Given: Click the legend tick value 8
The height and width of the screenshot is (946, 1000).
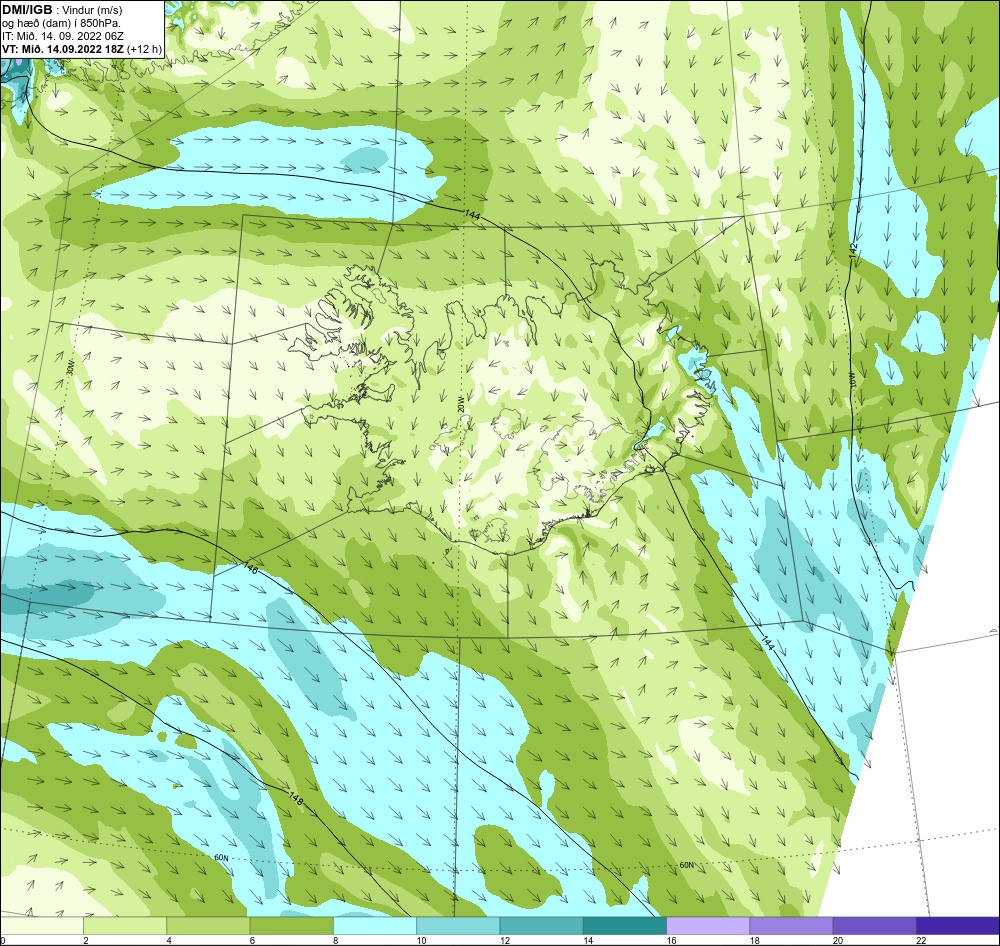Looking at the screenshot, I should (335, 940).
